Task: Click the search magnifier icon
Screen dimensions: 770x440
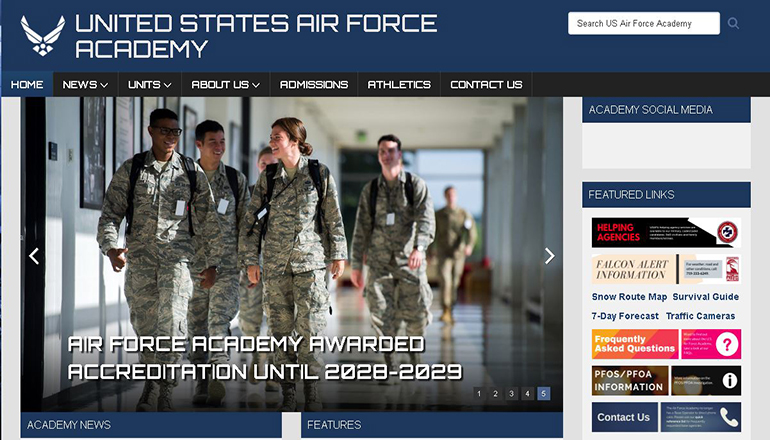Action: (x=733, y=23)
